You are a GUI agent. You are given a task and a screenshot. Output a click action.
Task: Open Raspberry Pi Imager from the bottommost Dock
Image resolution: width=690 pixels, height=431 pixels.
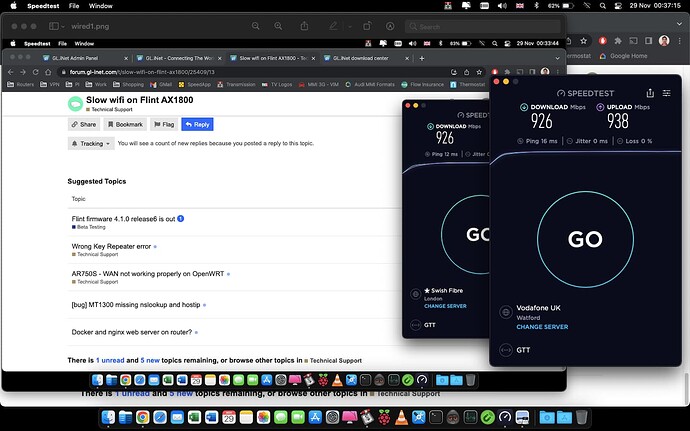(x=384, y=417)
